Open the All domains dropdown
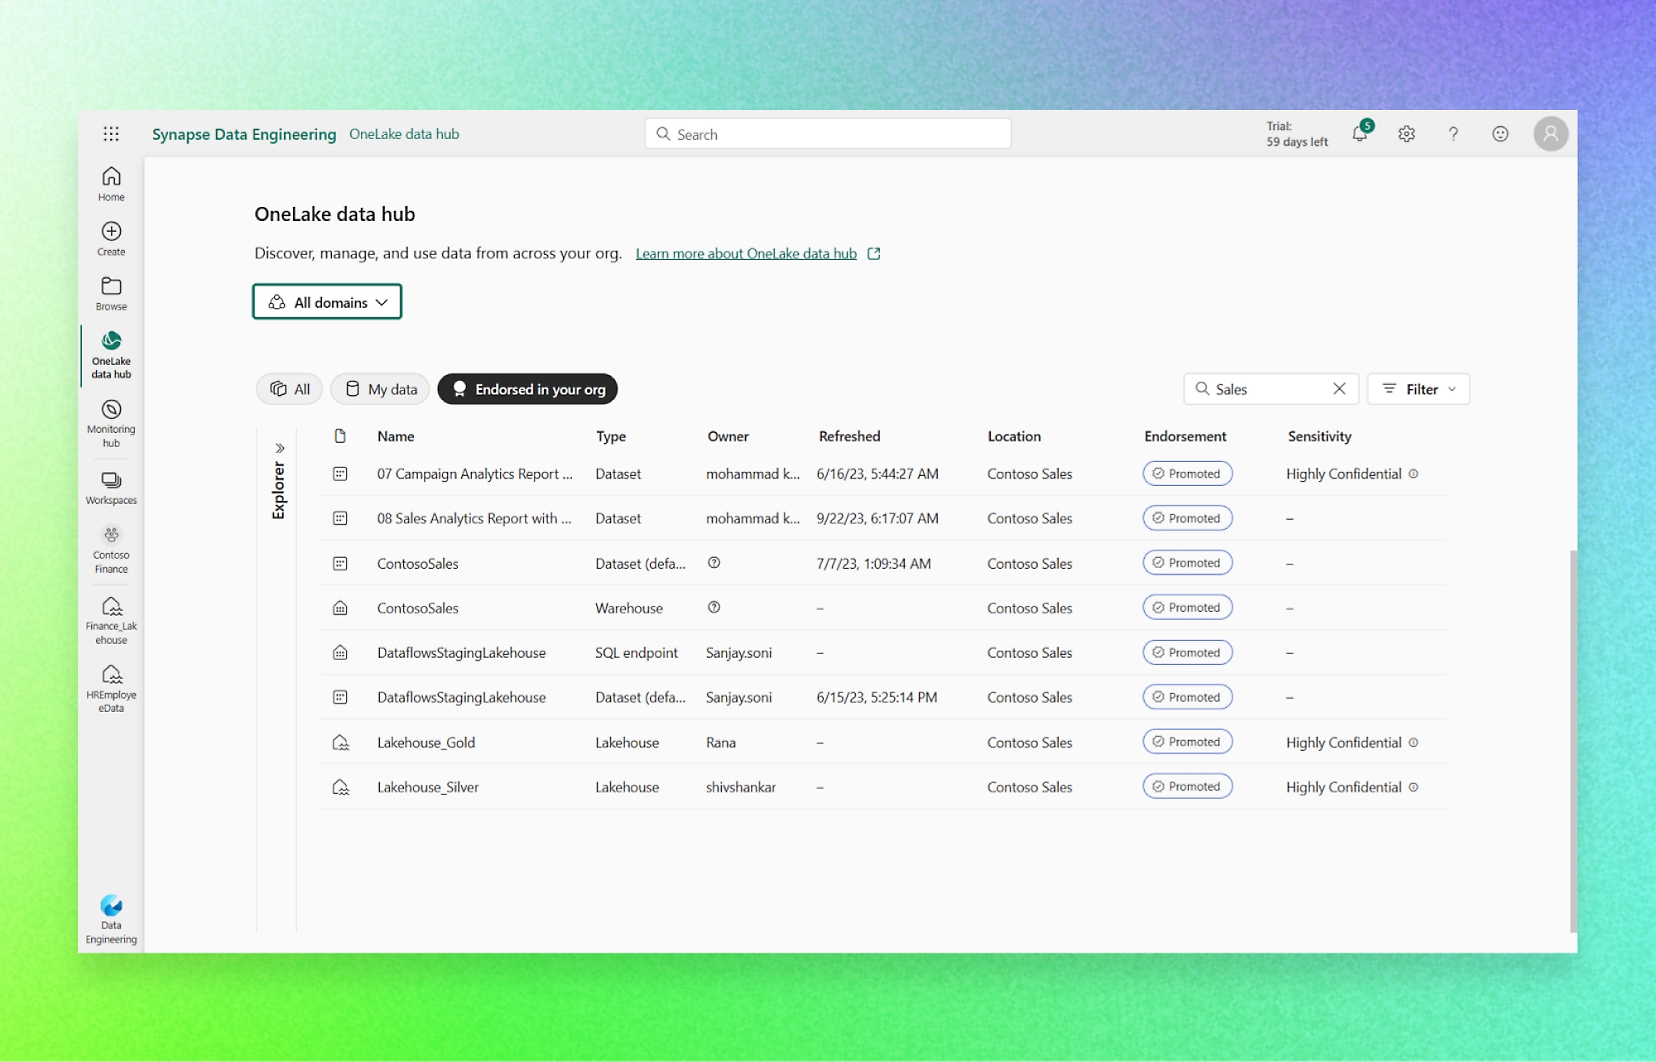This screenshot has width=1656, height=1062. click(x=327, y=302)
